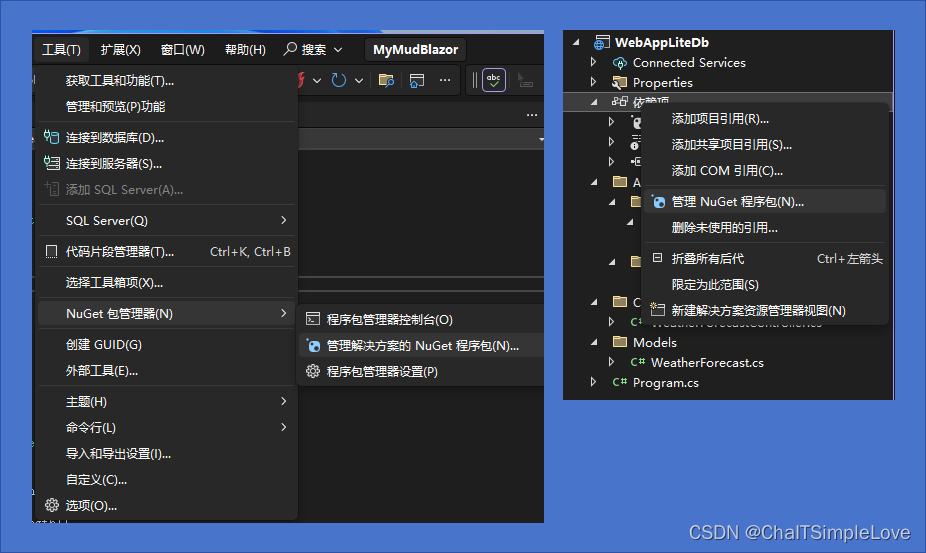Click the 管理解决方案的 NuGet 程序包 icon

coord(313,346)
